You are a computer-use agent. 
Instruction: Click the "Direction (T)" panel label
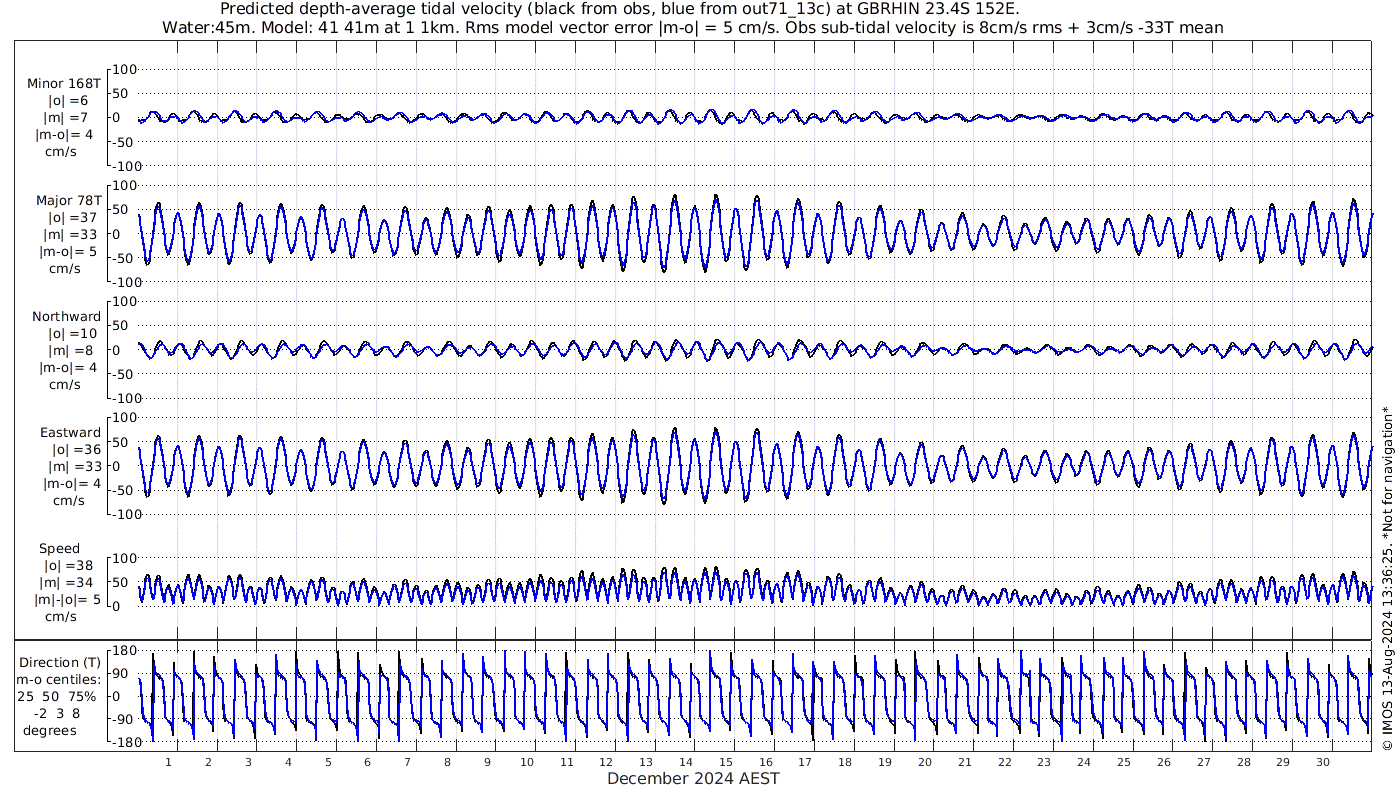[x=61, y=662]
